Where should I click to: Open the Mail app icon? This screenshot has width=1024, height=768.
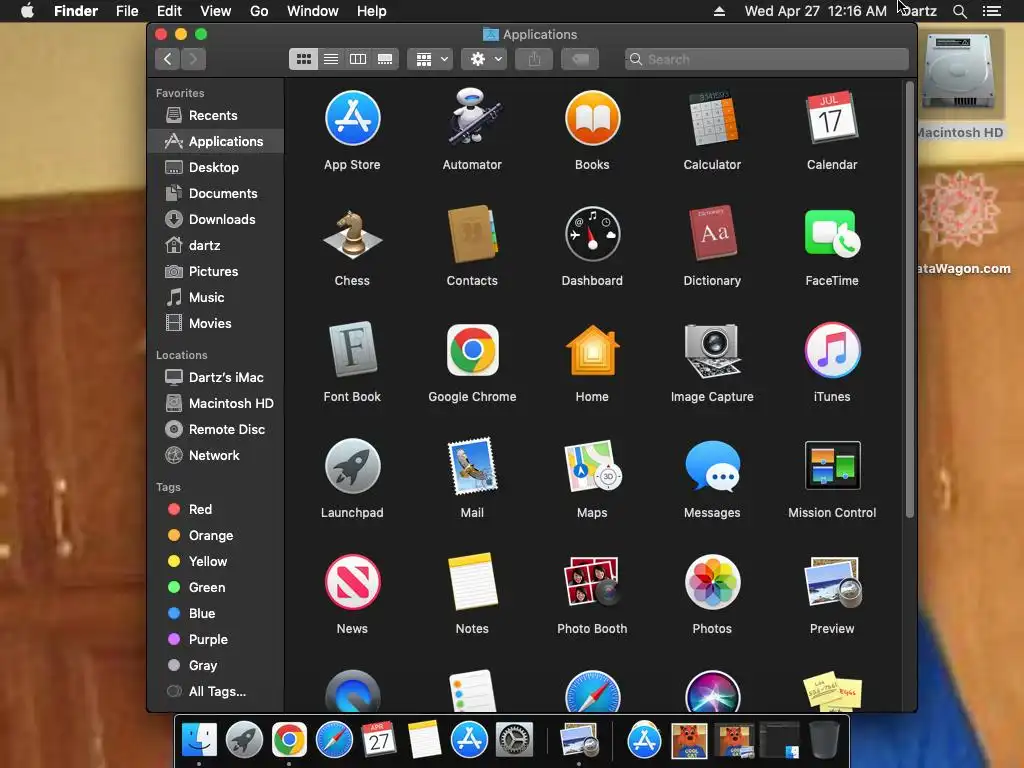[472, 466]
